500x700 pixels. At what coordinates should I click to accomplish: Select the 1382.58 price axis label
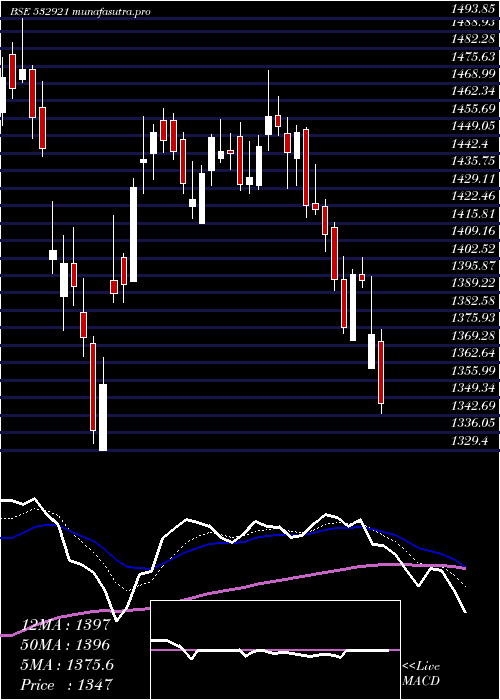[x=473, y=300]
